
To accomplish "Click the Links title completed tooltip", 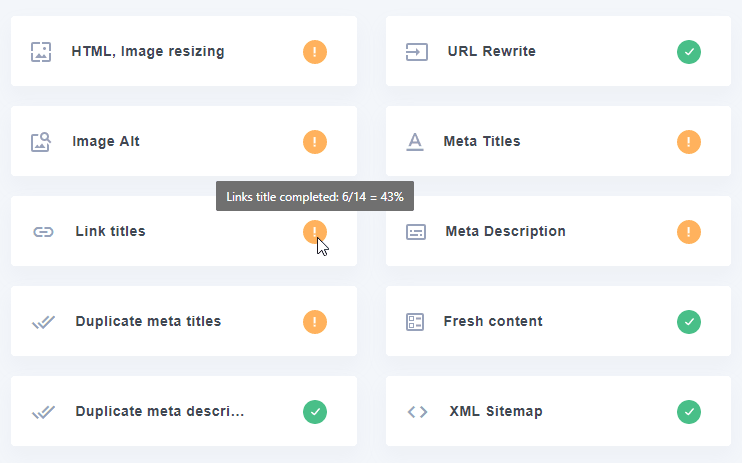I will click(315, 197).
